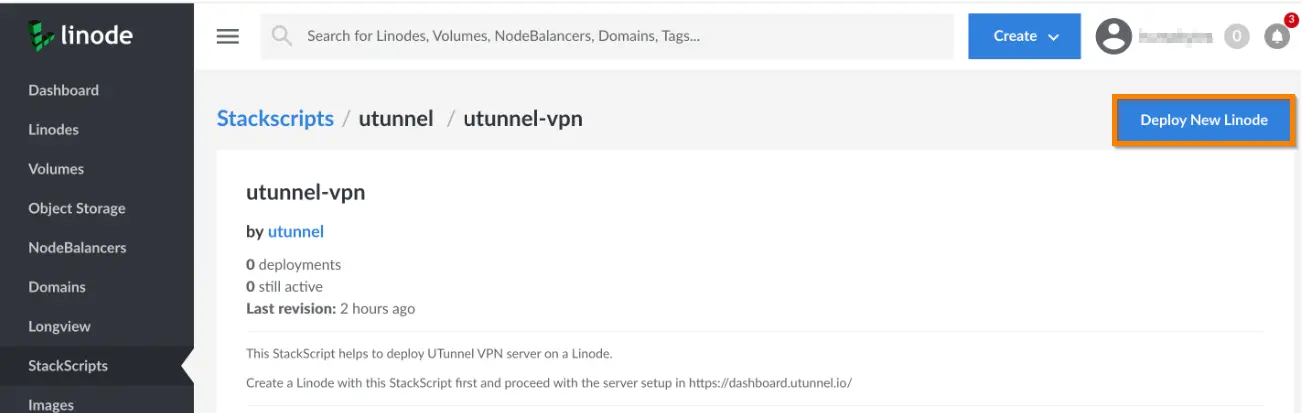The image size is (1305, 413).
Task: Click the search magnifier icon
Action: pyautogui.click(x=282, y=36)
